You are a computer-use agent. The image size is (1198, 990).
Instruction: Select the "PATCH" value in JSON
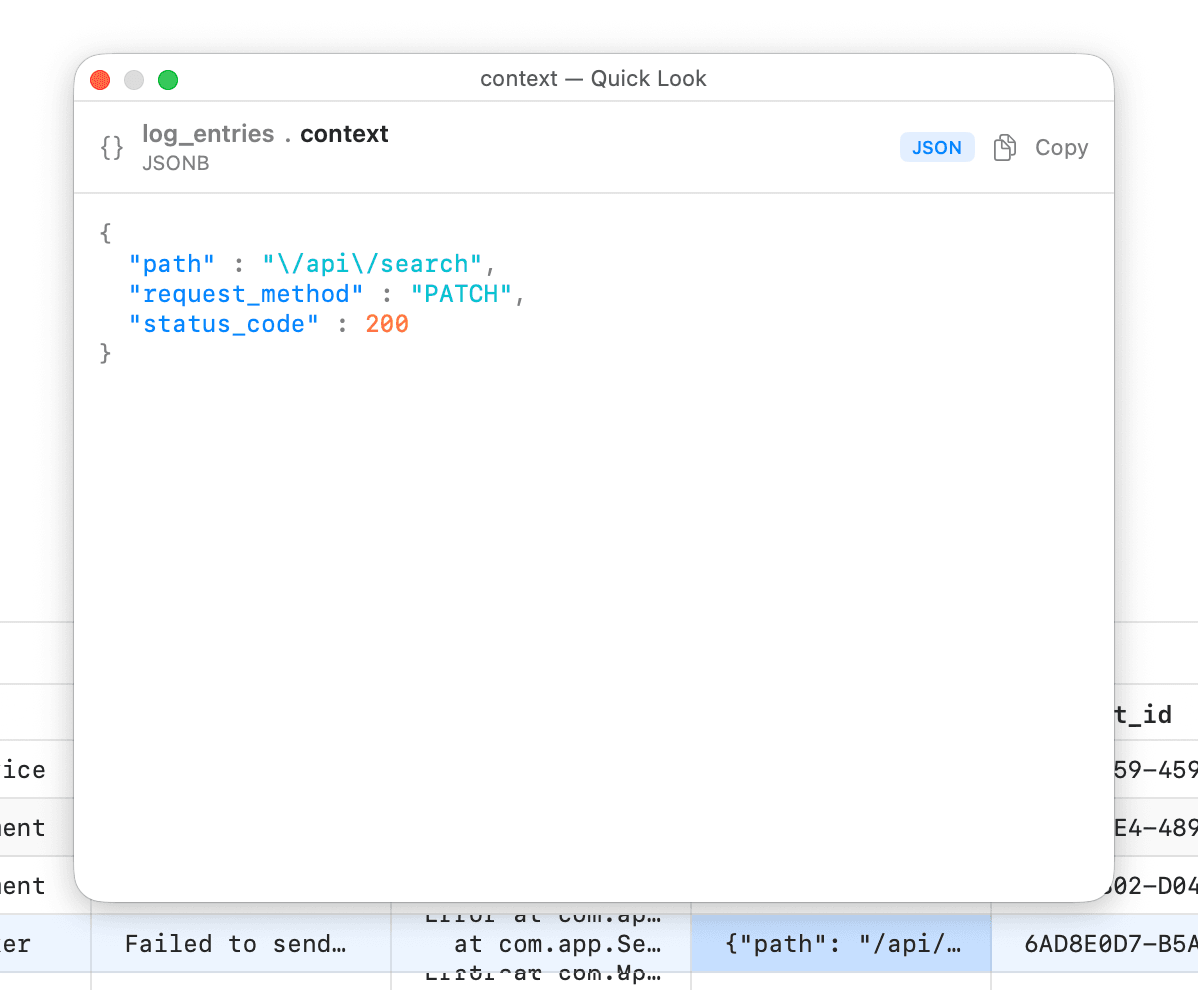point(461,294)
